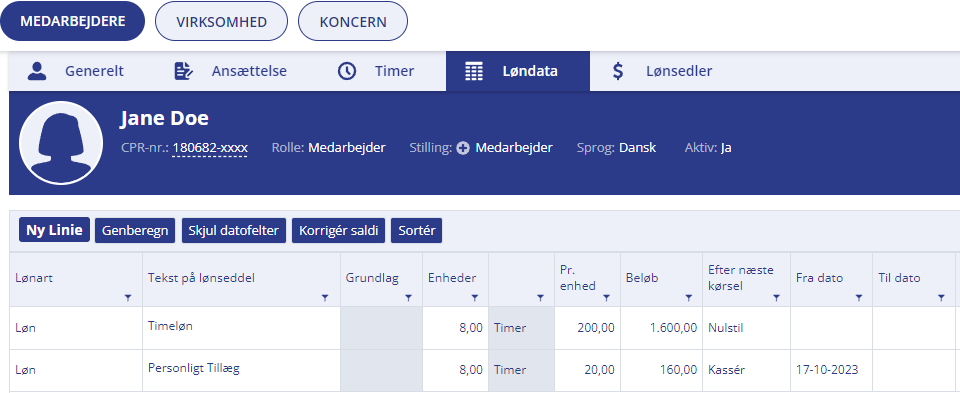Image resolution: width=960 pixels, height=393 pixels.
Task: Click the person icon beside Generelt
Action: [x=38, y=71]
